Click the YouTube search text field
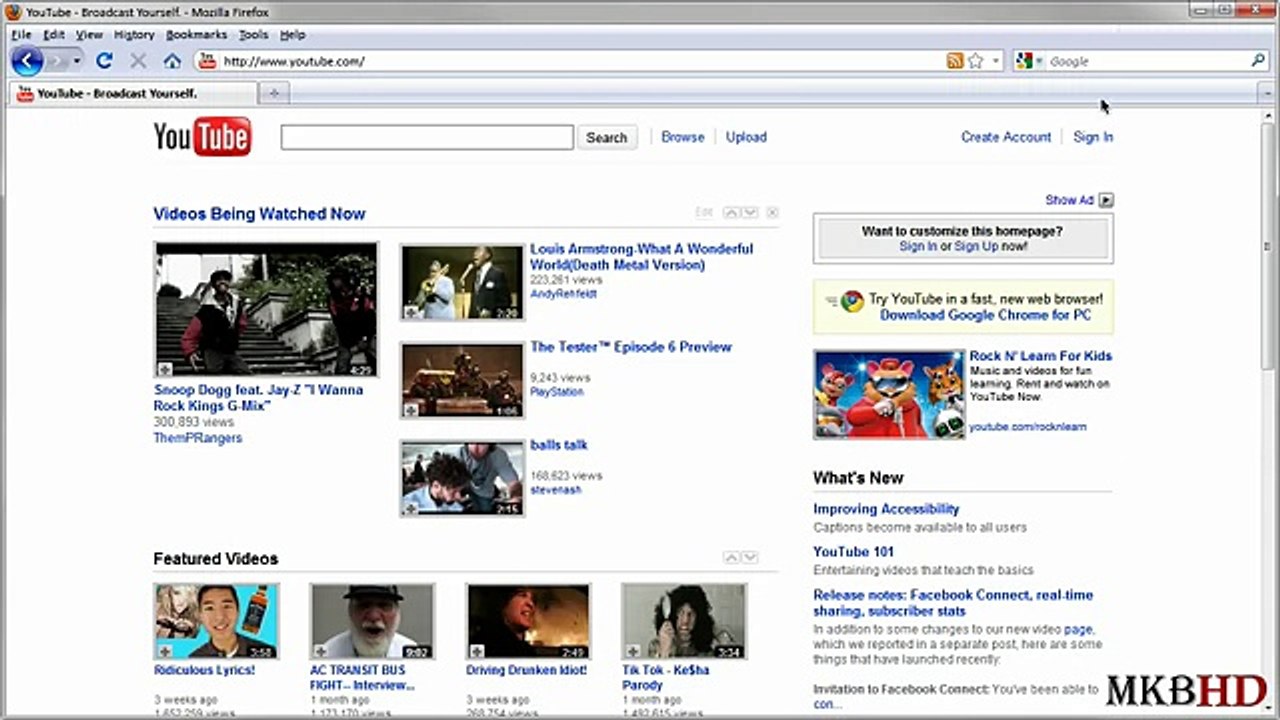Screen dimensions: 1280x720 (427, 137)
